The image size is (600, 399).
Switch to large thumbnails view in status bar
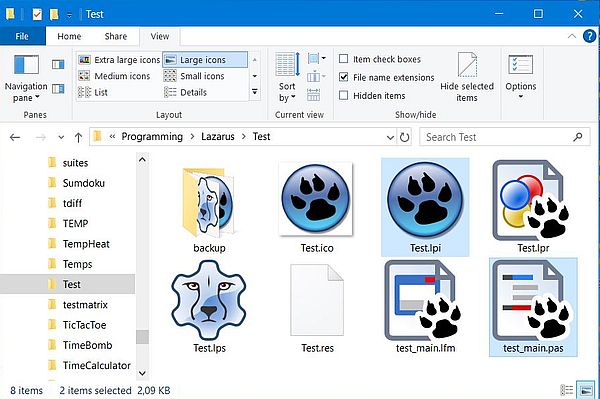click(585, 390)
